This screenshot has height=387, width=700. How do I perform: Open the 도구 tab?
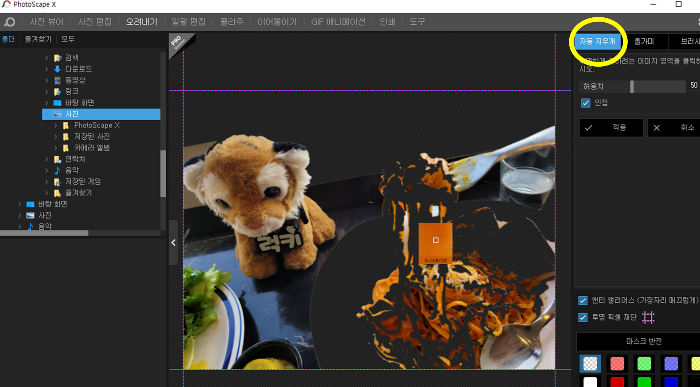click(x=417, y=22)
